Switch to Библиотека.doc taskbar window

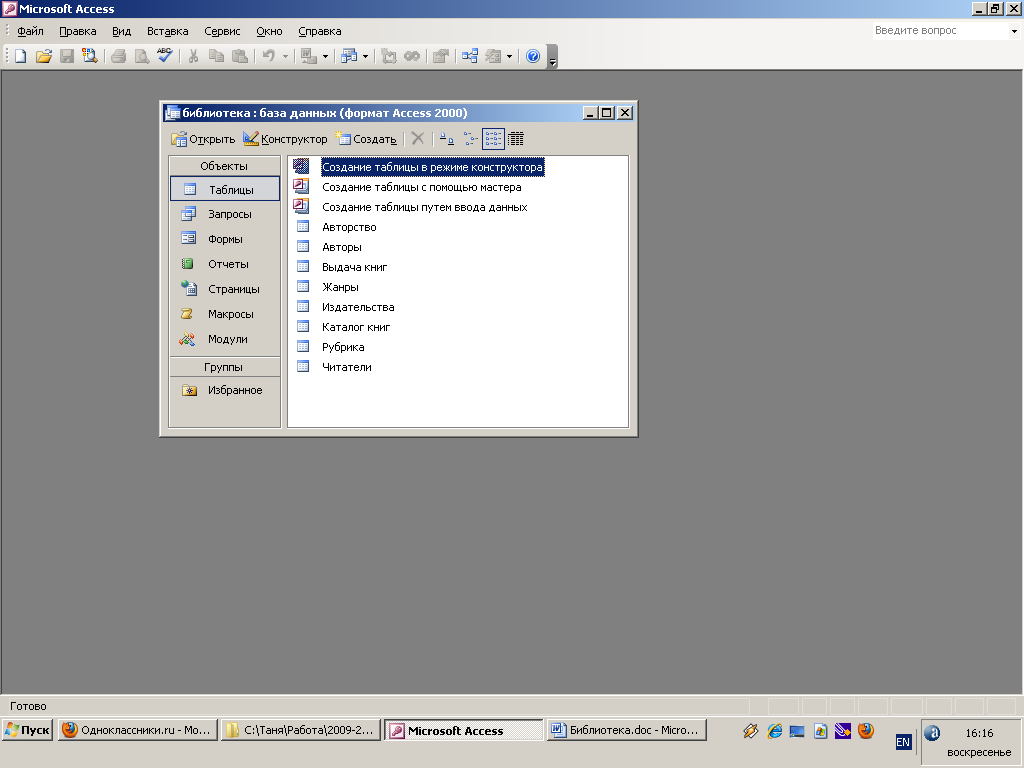point(626,730)
